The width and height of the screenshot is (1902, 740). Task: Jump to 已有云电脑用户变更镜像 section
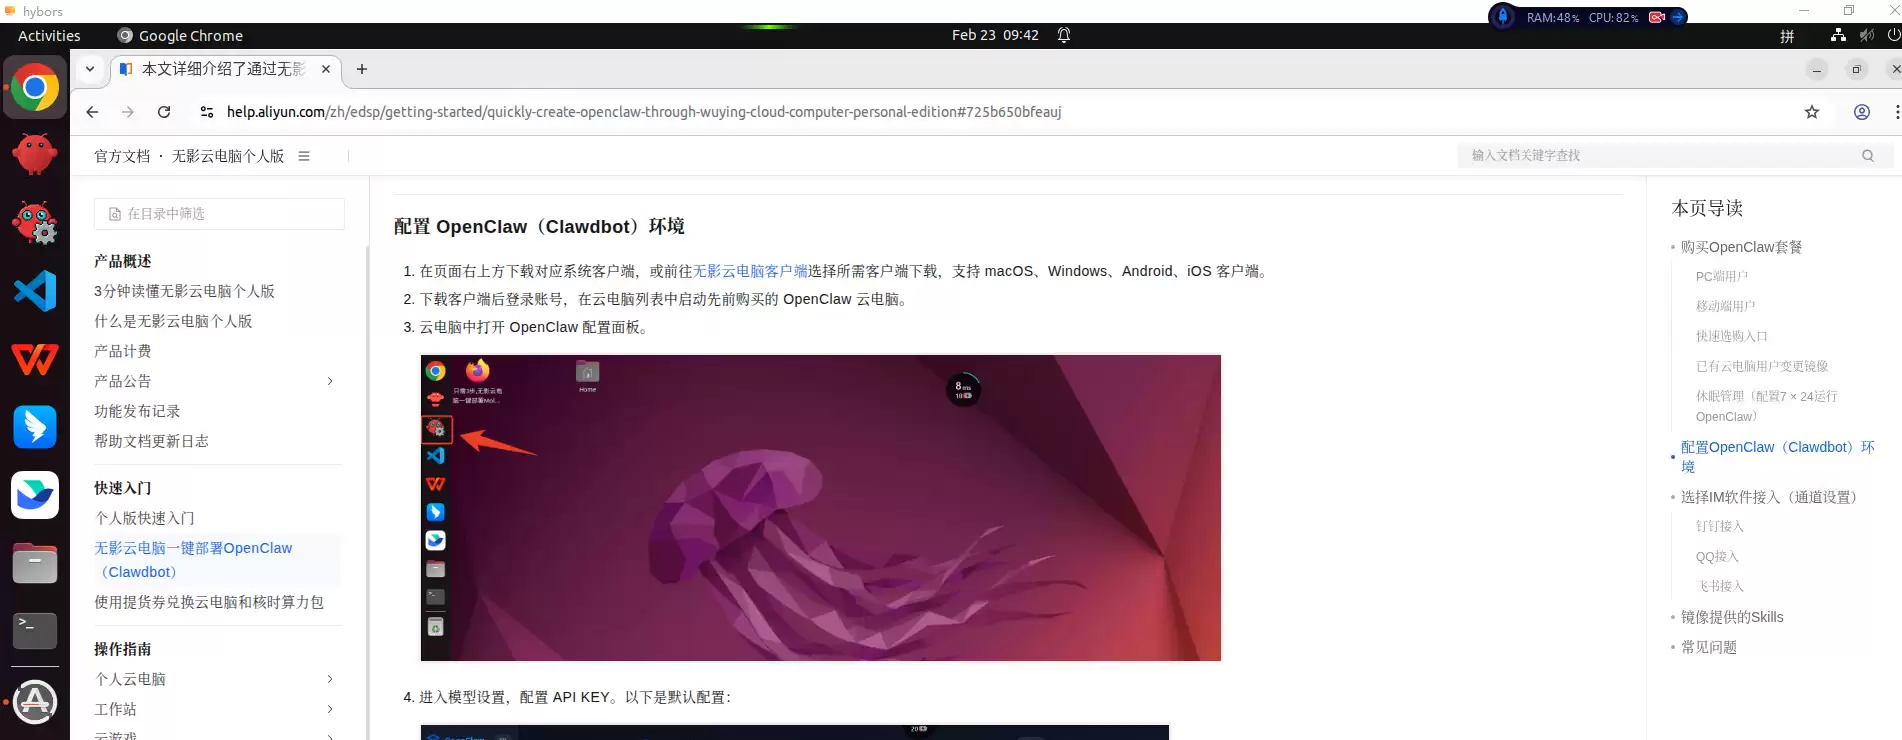pyautogui.click(x=1762, y=366)
